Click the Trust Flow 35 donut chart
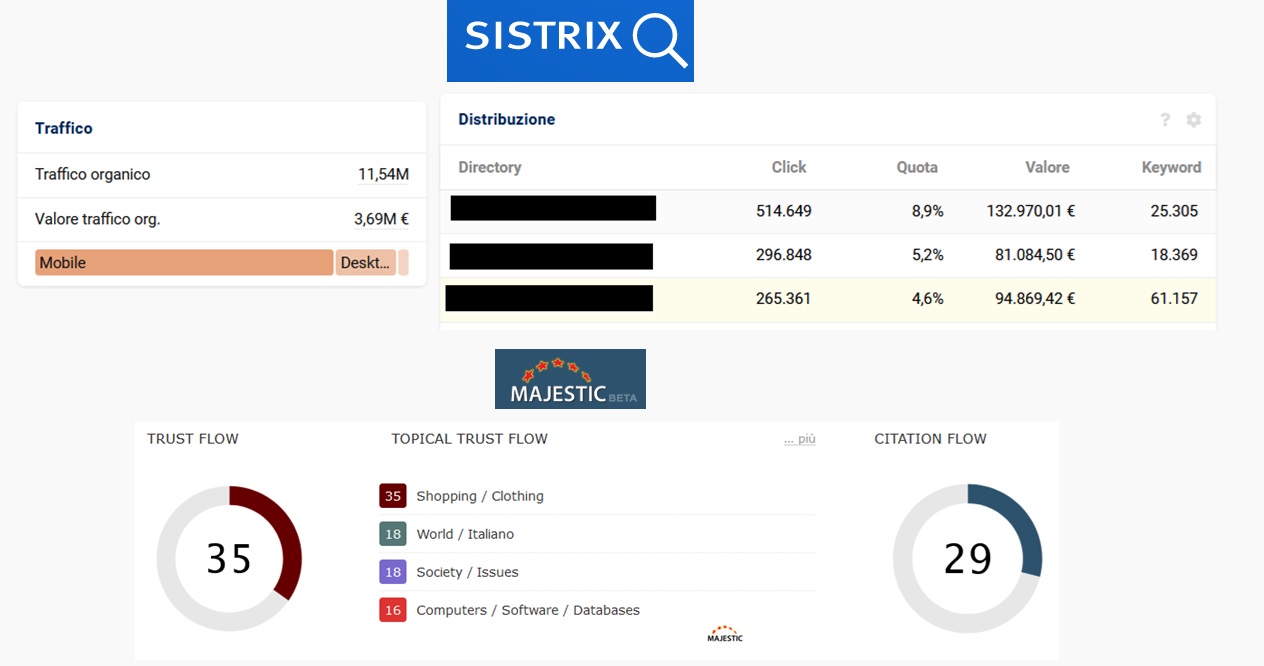The width and height of the screenshot is (1264, 666). 229,558
